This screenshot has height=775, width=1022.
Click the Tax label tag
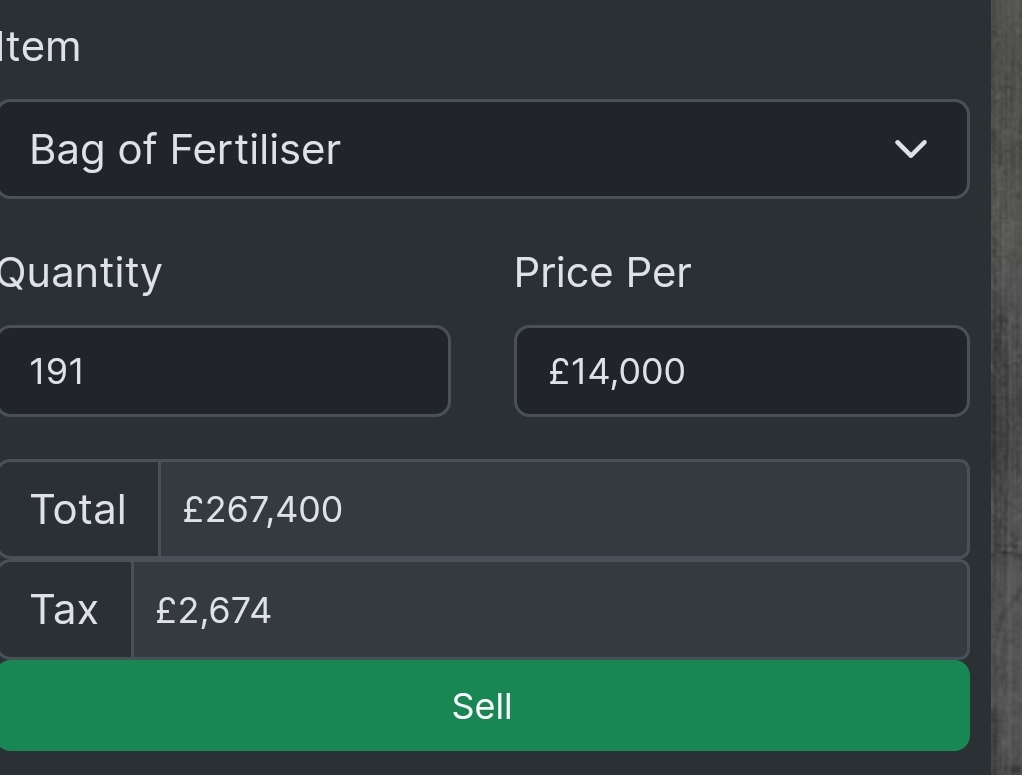[64, 609]
